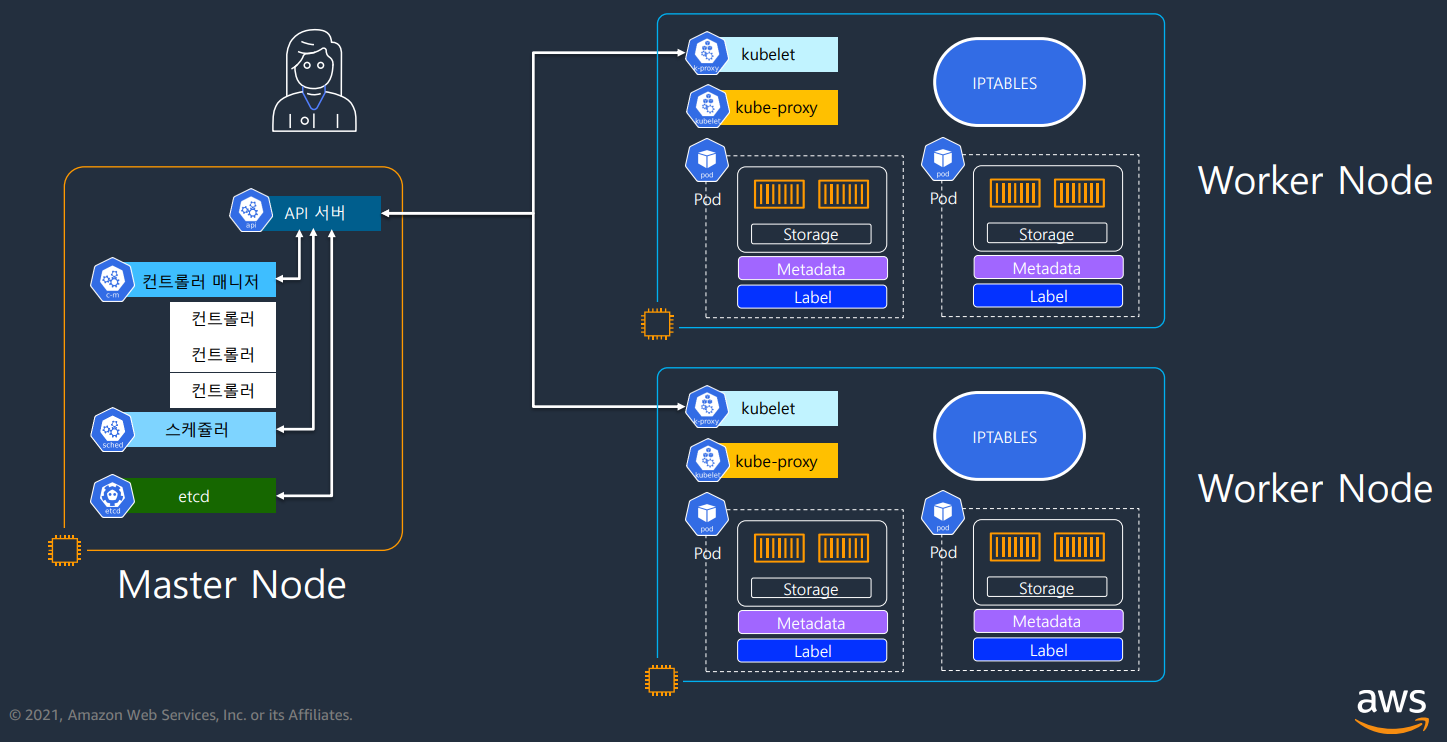Select the kube-proxy box in upper Worker Node

point(775,108)
